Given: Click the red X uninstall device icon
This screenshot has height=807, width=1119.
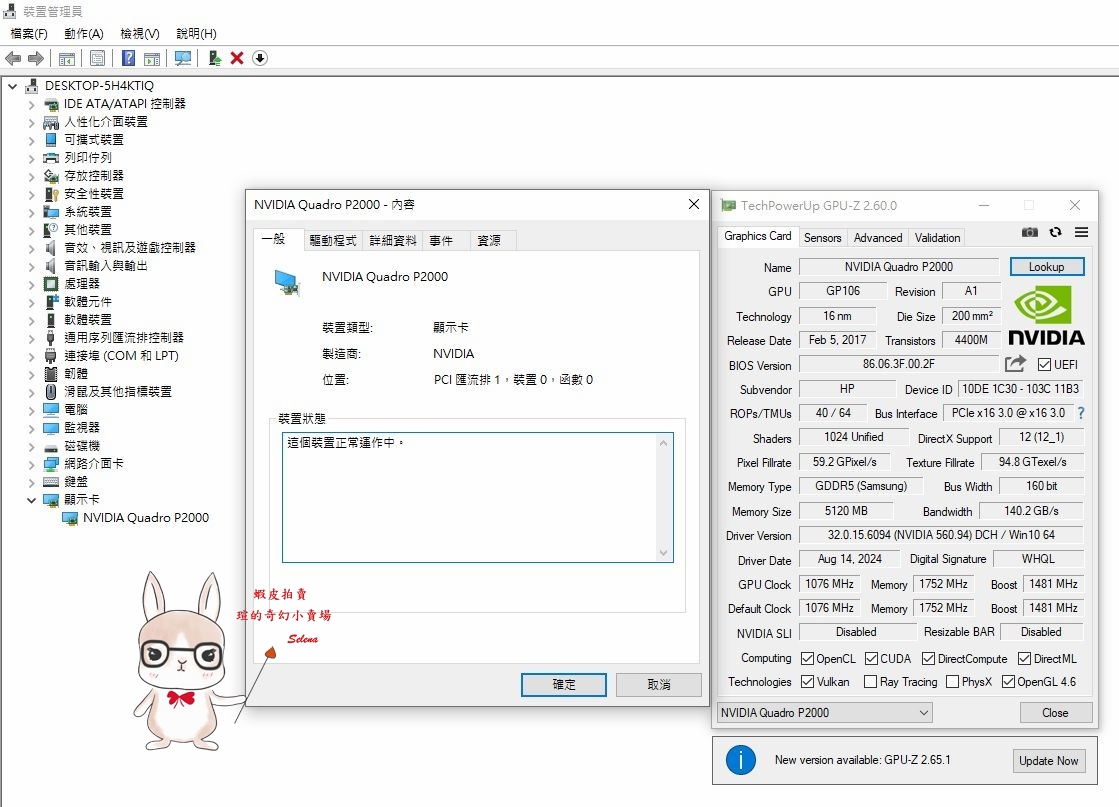Looking at the screenshot, I should [237, 59].
